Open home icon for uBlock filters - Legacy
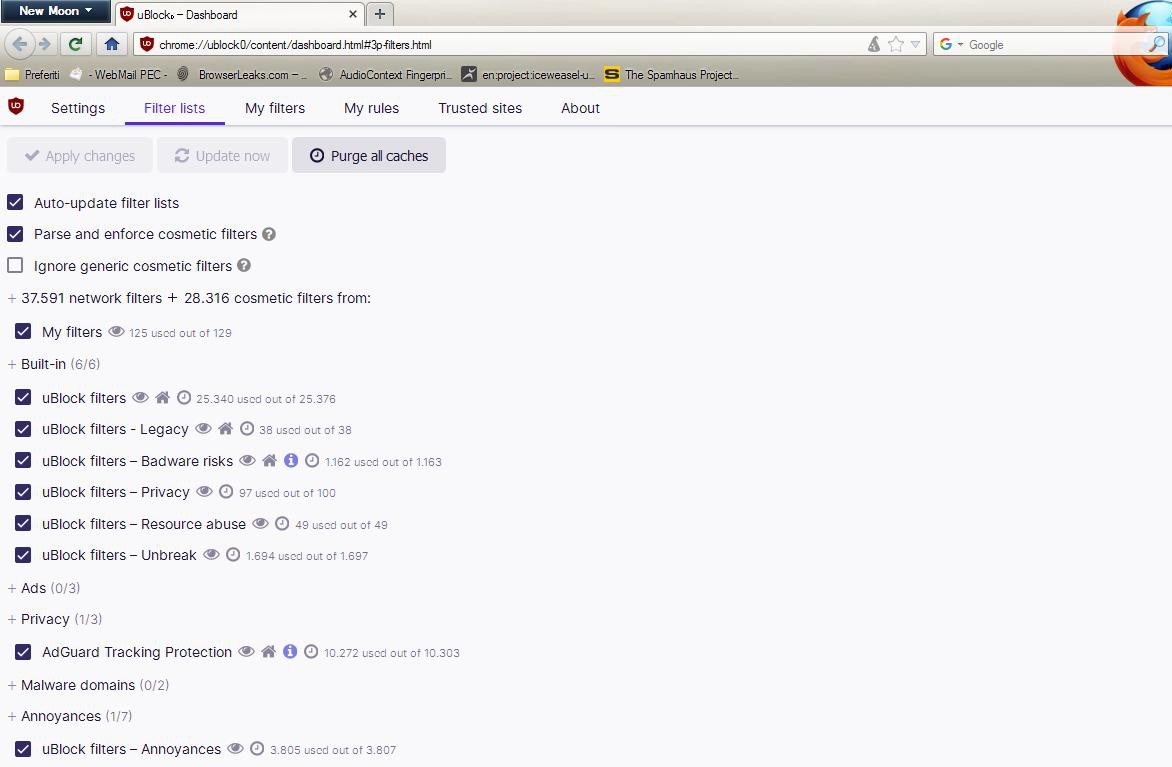This screenshot has height=767, width=1172. (225, 428)
